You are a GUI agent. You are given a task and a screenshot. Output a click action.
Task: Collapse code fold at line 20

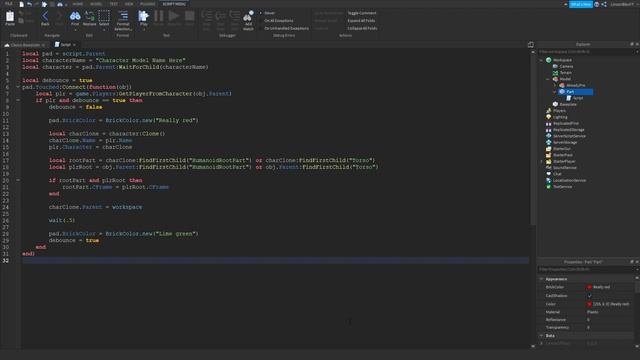(18, 180)
